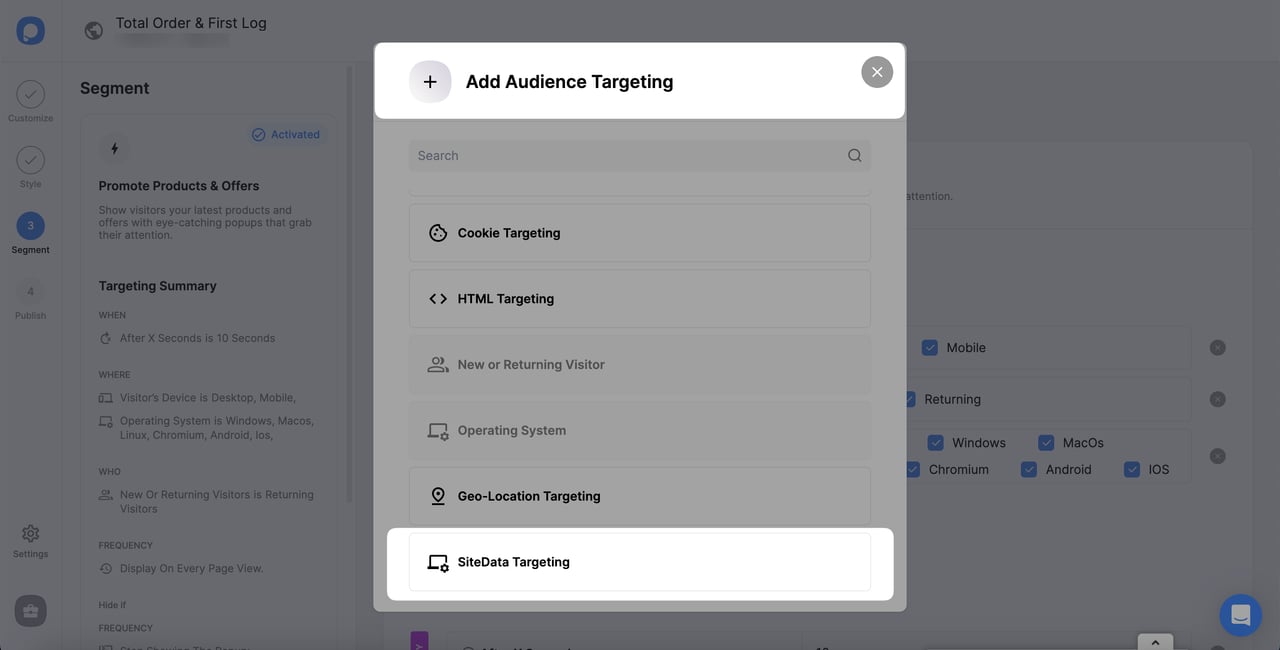Click the Operating System icon in summary

pyautogui.click(x=106, y=422)
